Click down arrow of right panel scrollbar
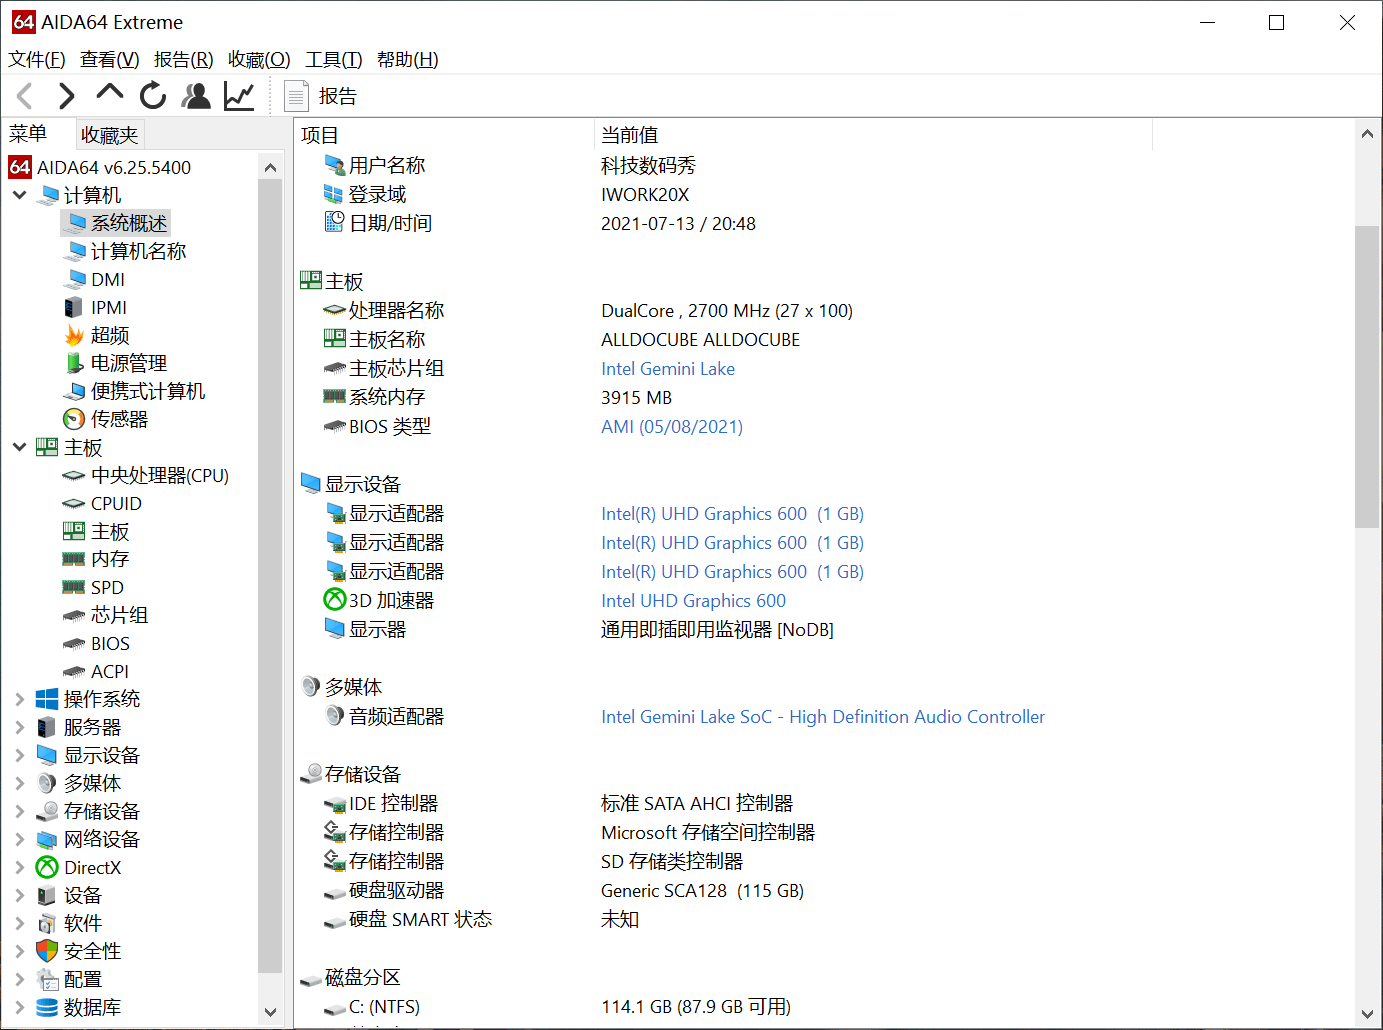The height and width of the screenshot is (1030, 1383). [x=1367, y=1013]
